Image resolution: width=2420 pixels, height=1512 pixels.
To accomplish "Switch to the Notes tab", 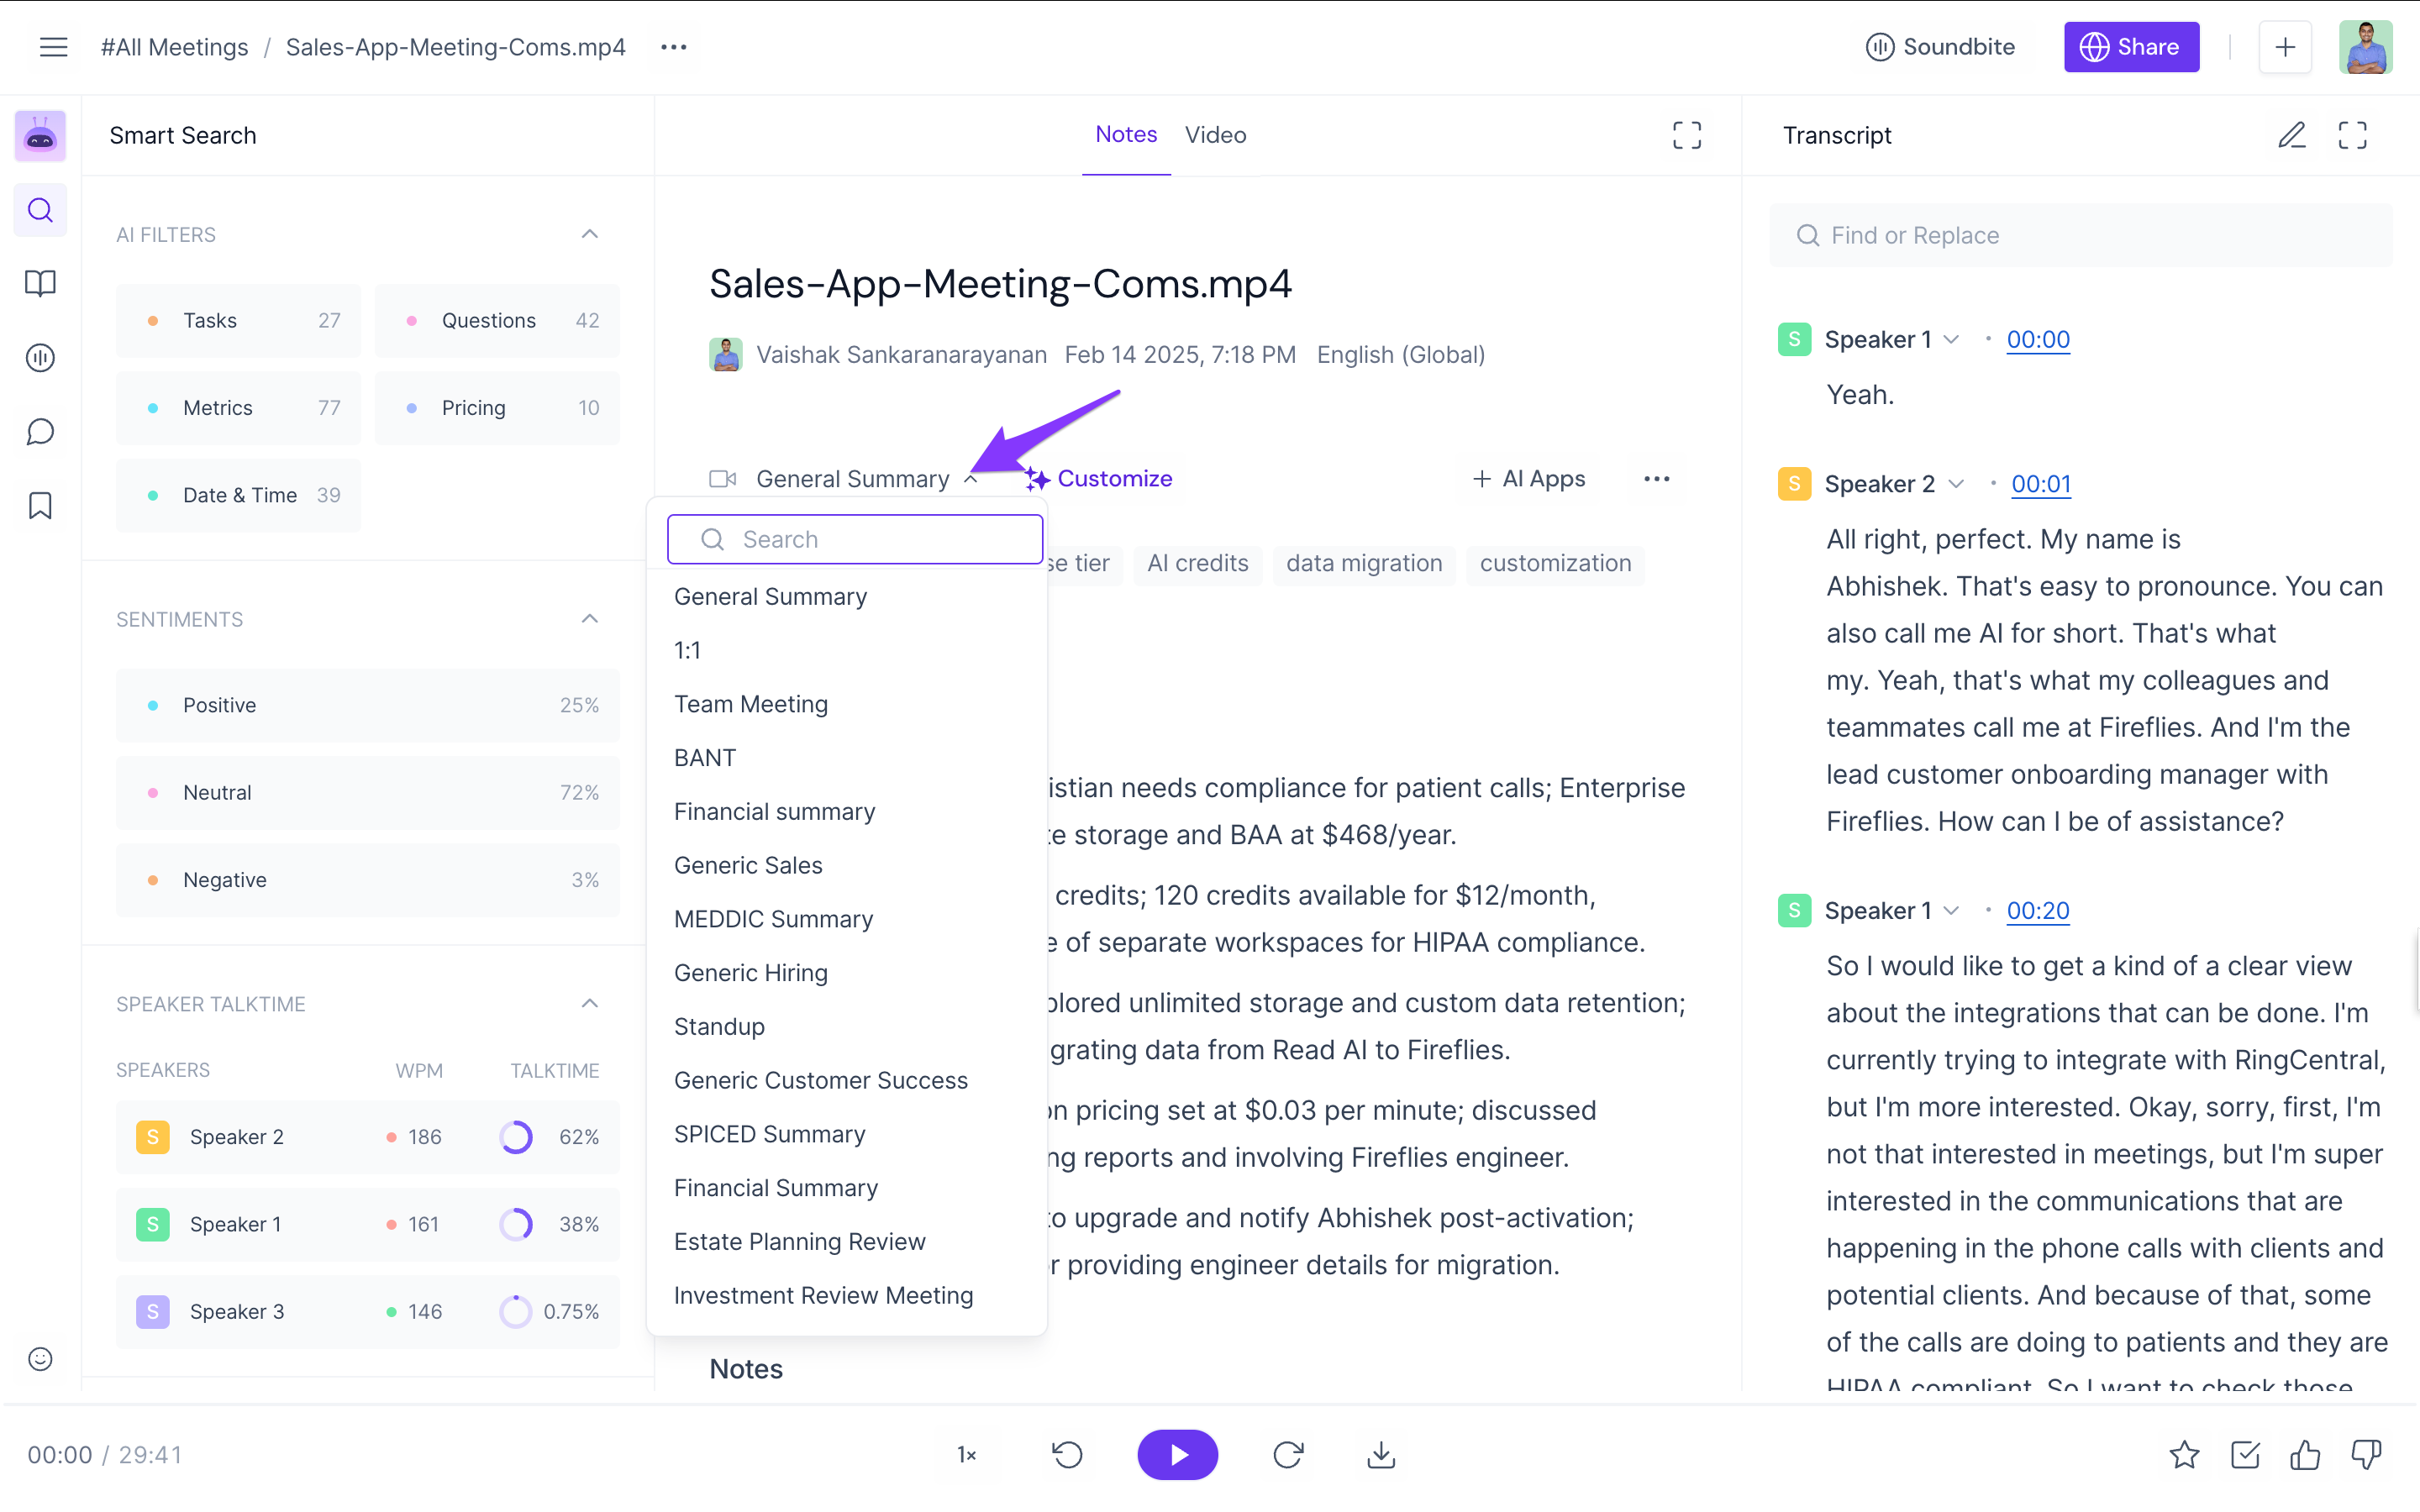I will (x=1126, y=135).
